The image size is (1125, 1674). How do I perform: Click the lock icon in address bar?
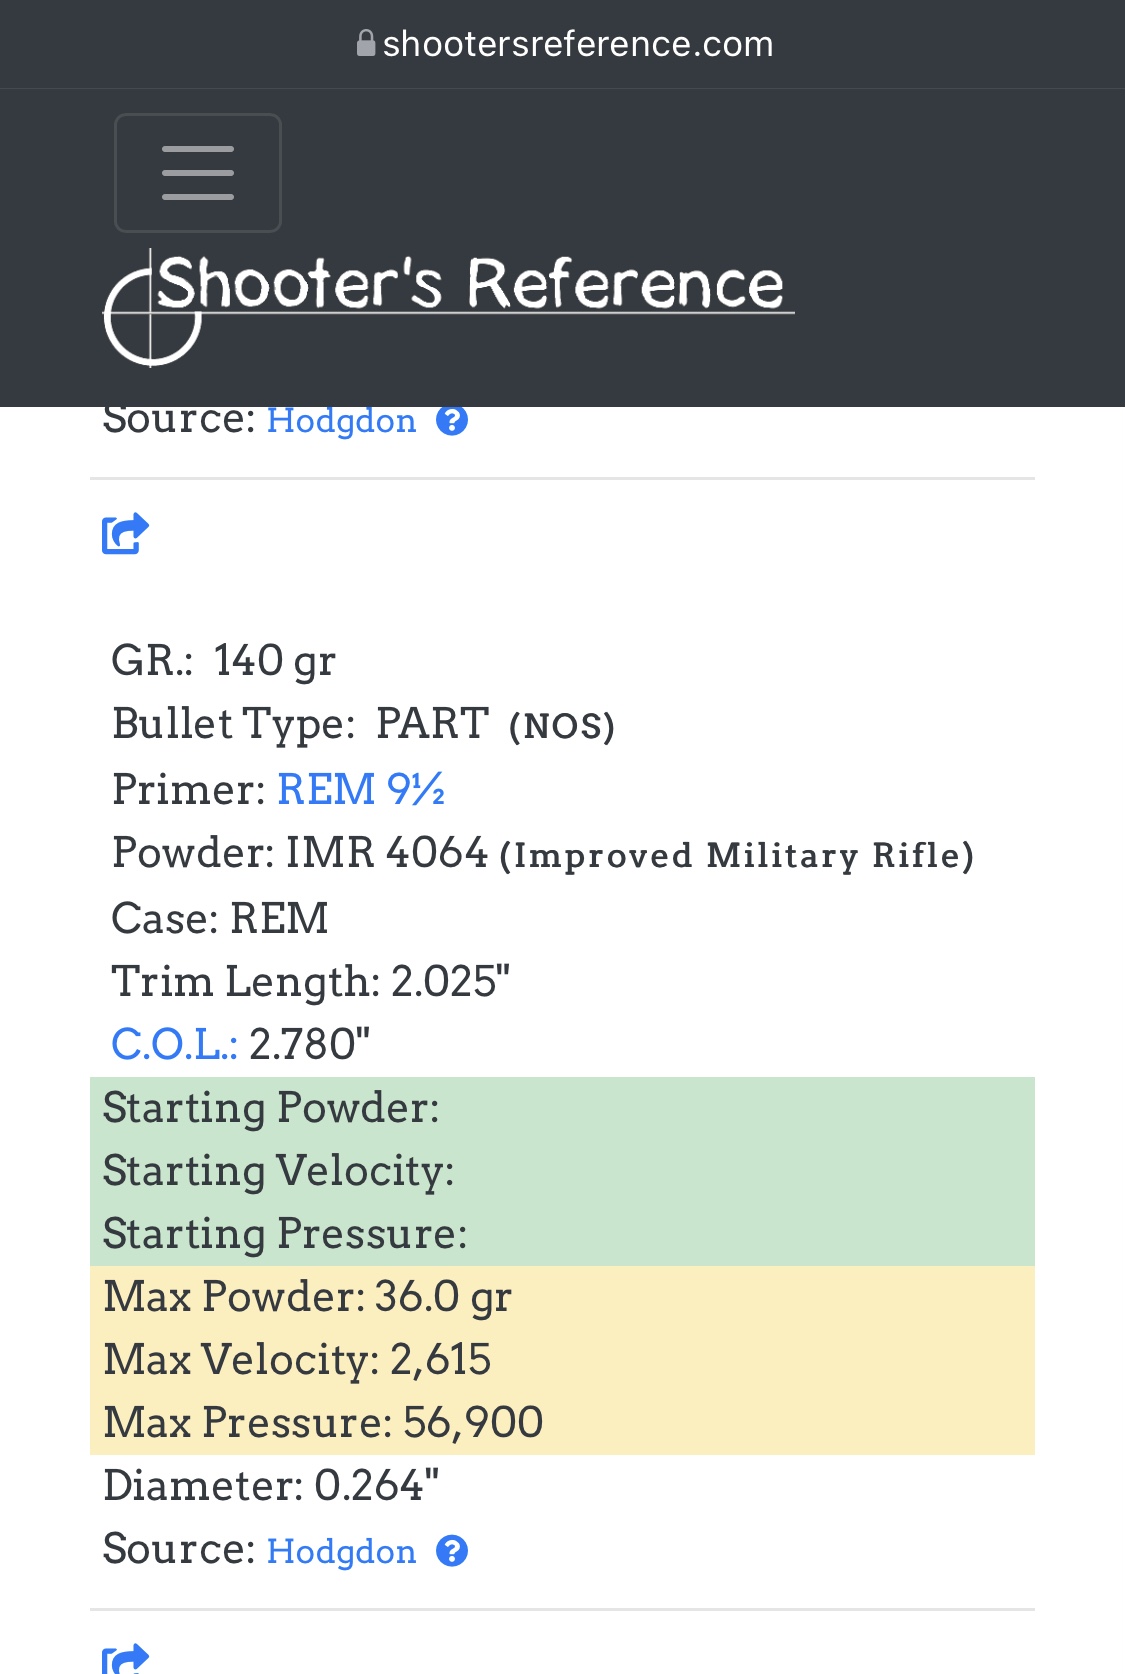pyautogui.click(x=366, y=44)
